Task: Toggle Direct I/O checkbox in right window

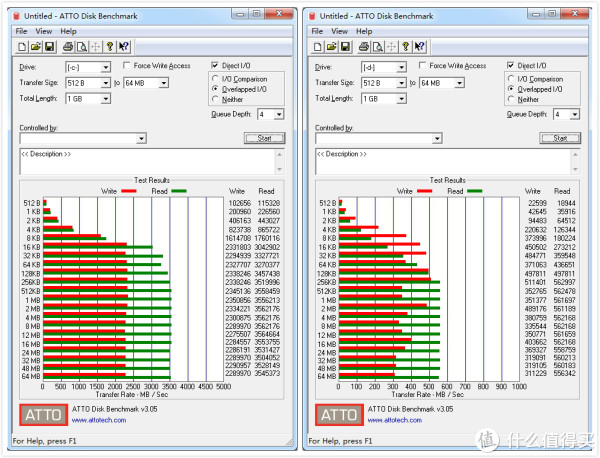Action: tap(510, 65)
